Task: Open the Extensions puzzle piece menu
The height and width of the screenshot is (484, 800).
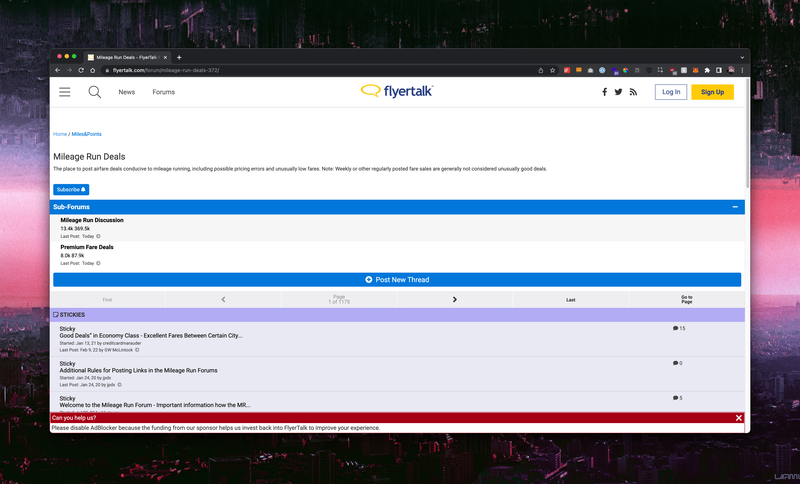Action: [707, 70]
